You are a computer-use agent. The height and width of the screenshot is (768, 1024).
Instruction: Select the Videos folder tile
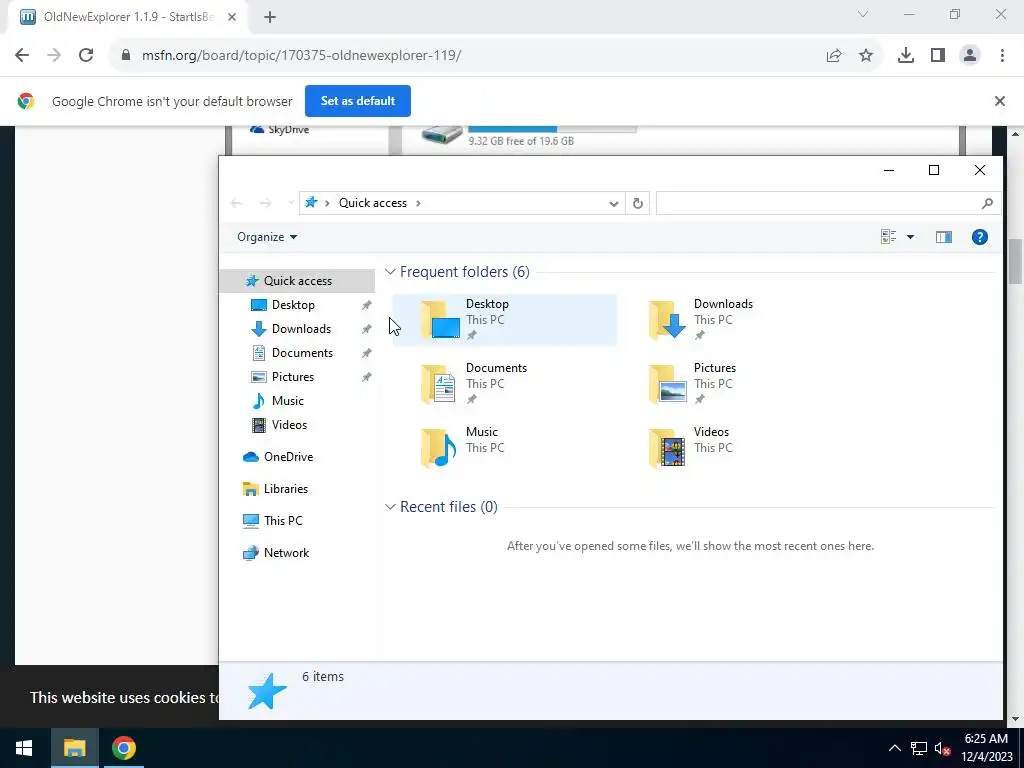click(x=731, y=447)
